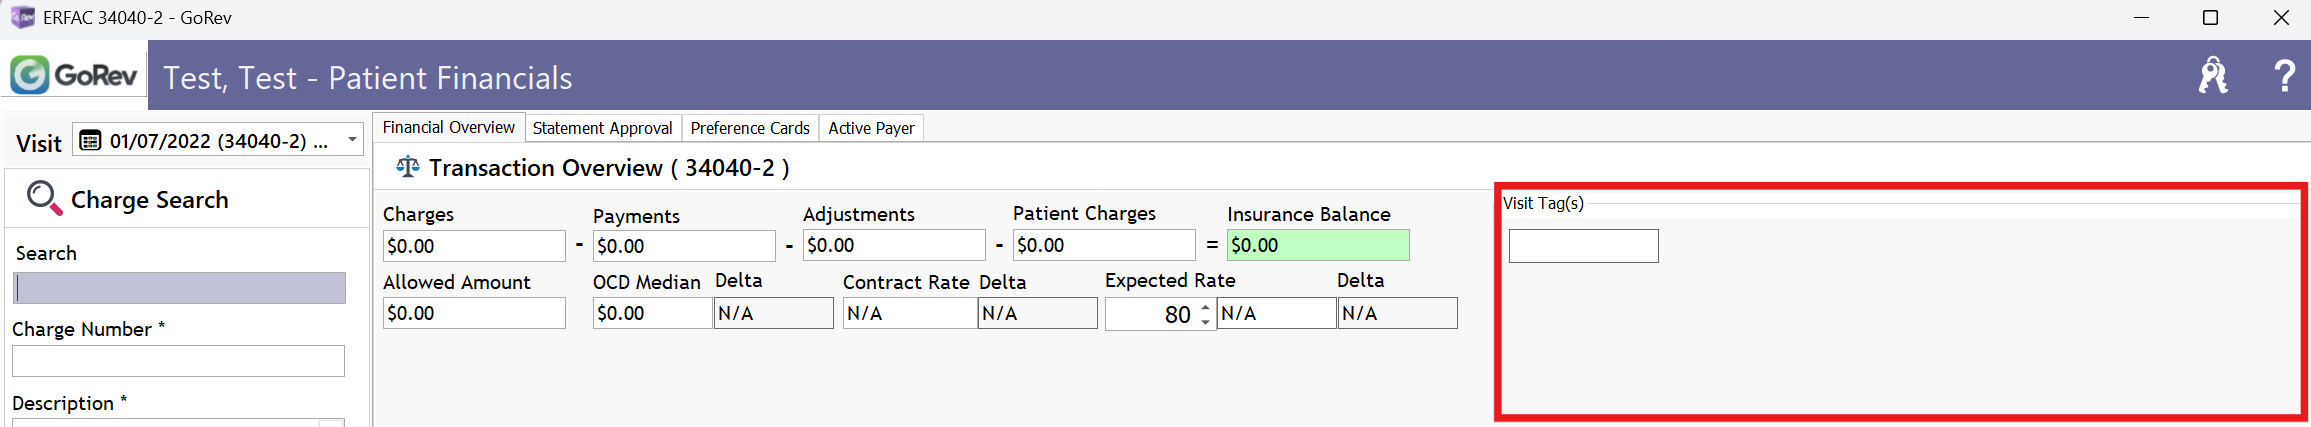Click the Search input field
The image size is (2311, 427).
tap(180, 288)
